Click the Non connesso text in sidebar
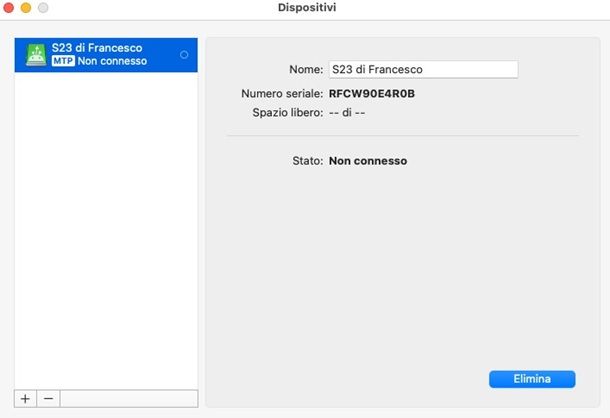Screen dimensions: 610x418 [x=112, y=61]
